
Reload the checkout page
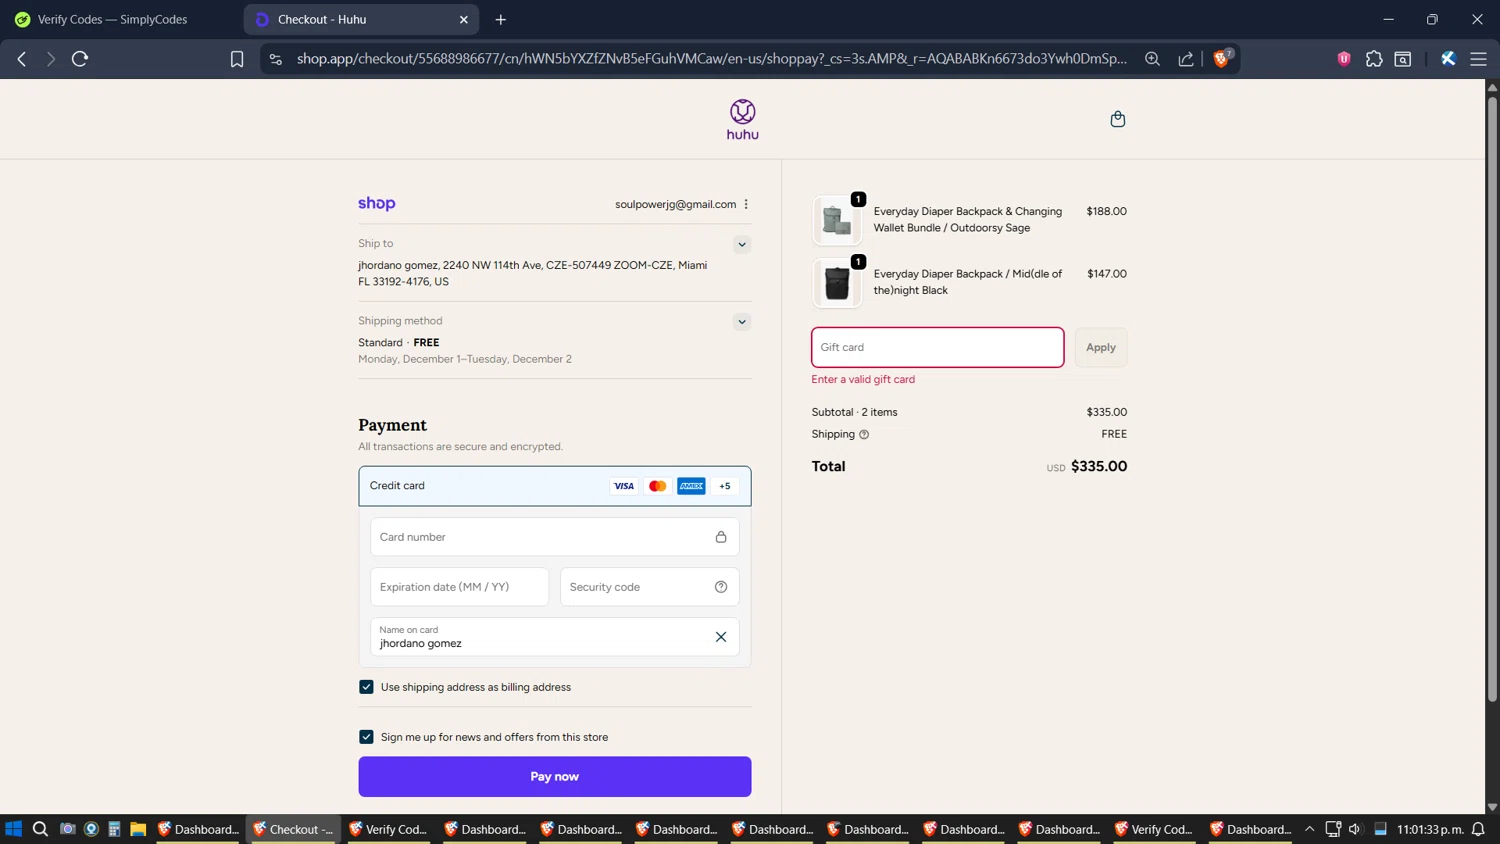(x=80, y=59)
